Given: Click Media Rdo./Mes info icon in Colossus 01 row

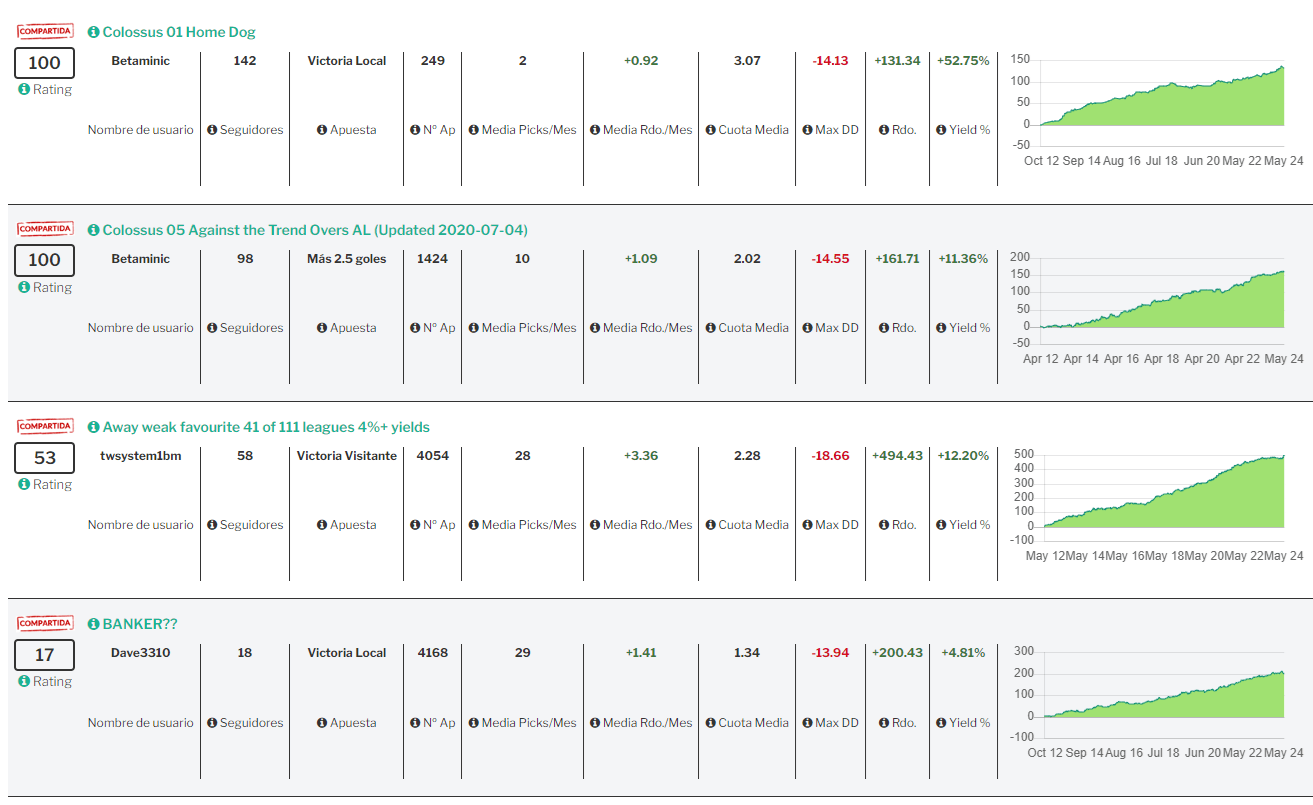Looking at the screenshot, I should click(x=595, y=130).
